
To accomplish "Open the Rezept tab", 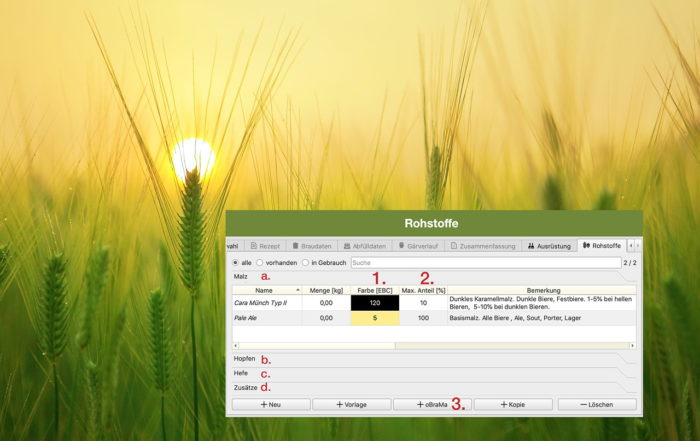I will tap(266, 245).
